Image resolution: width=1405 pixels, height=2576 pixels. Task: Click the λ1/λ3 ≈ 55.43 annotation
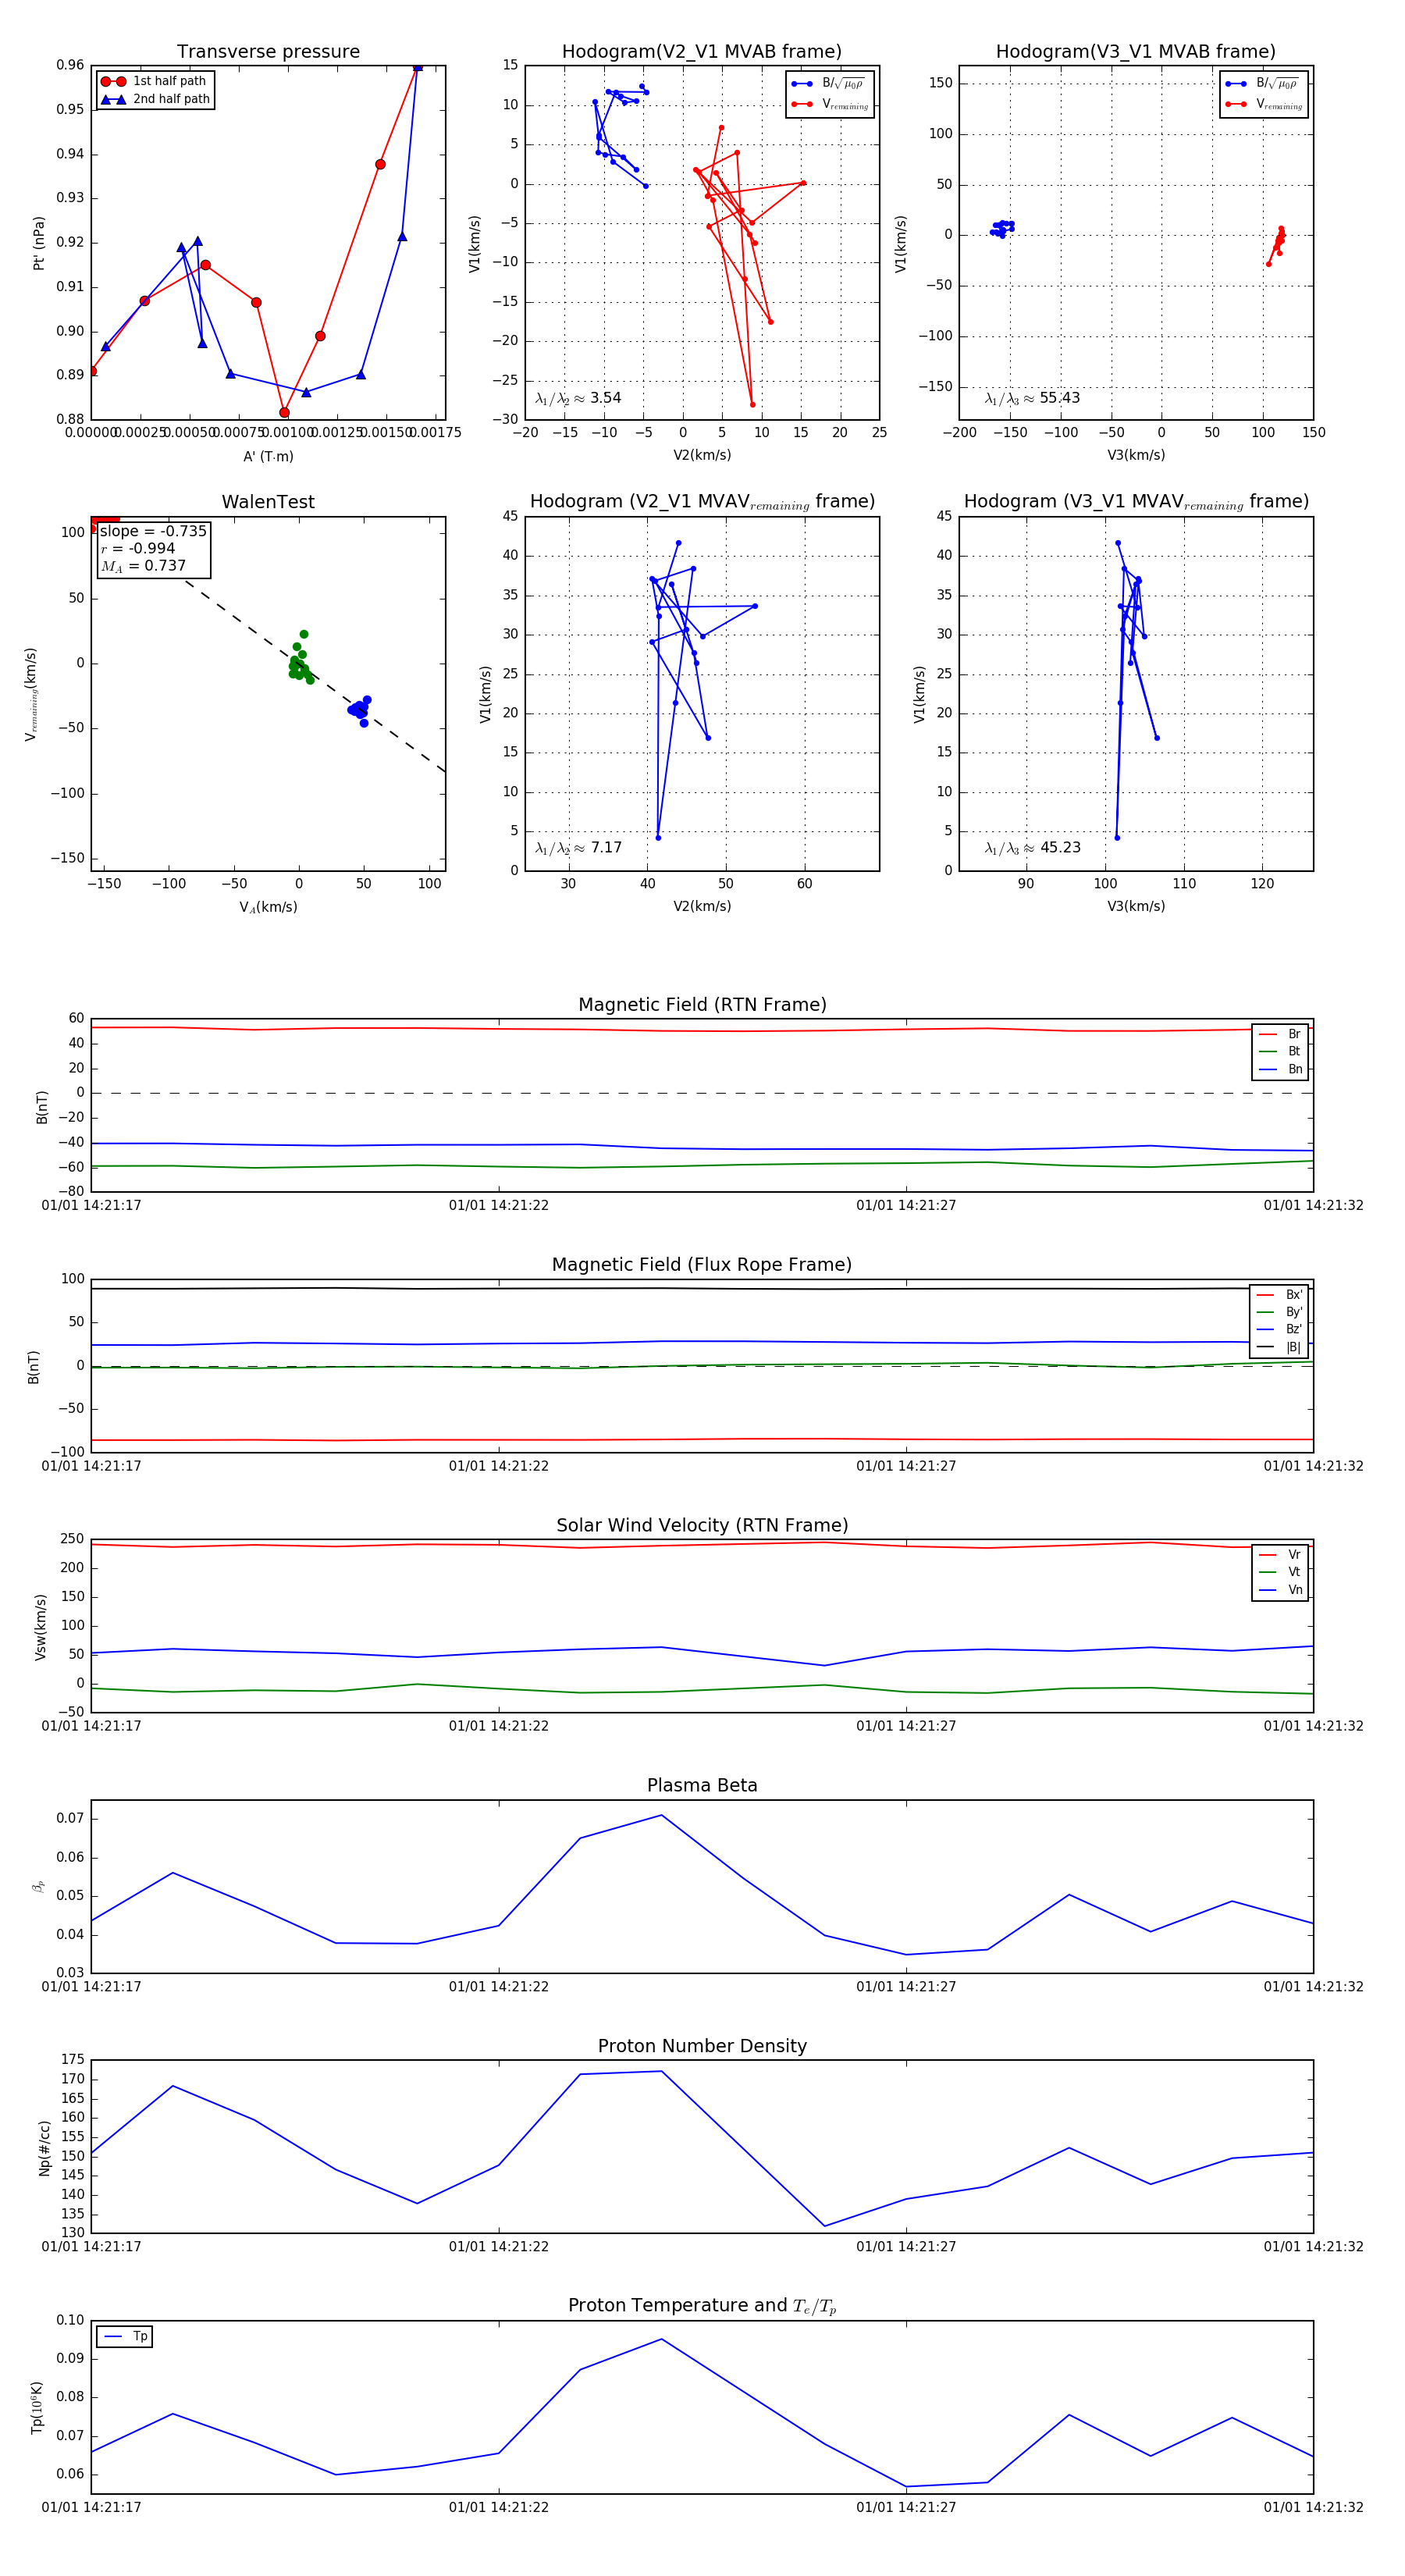click(x=1032, y=398)
